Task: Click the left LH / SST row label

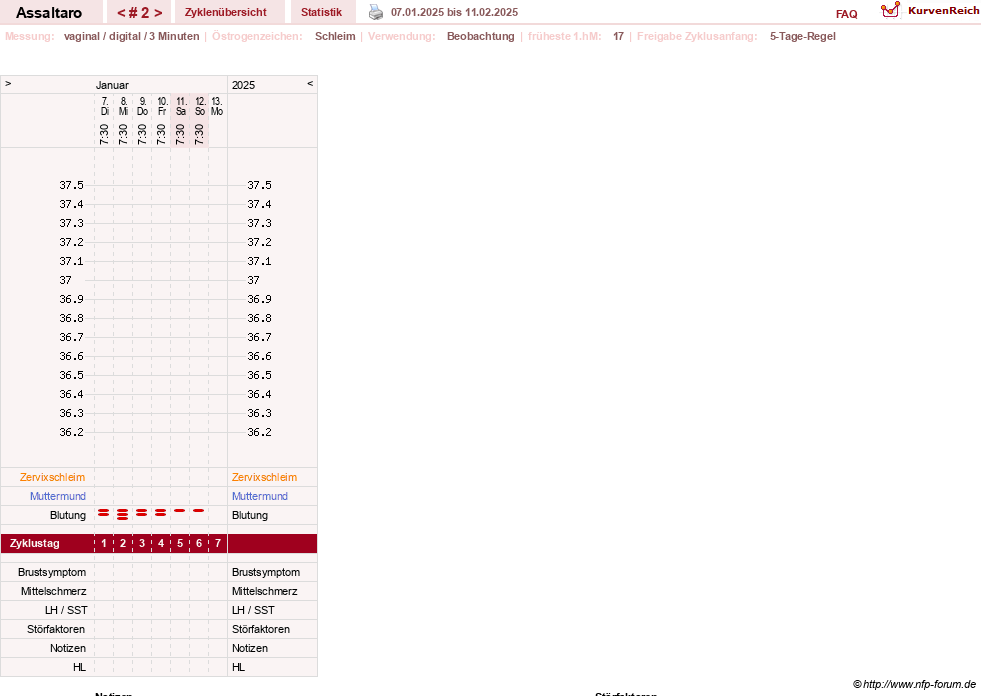Action: pos(66,610)
